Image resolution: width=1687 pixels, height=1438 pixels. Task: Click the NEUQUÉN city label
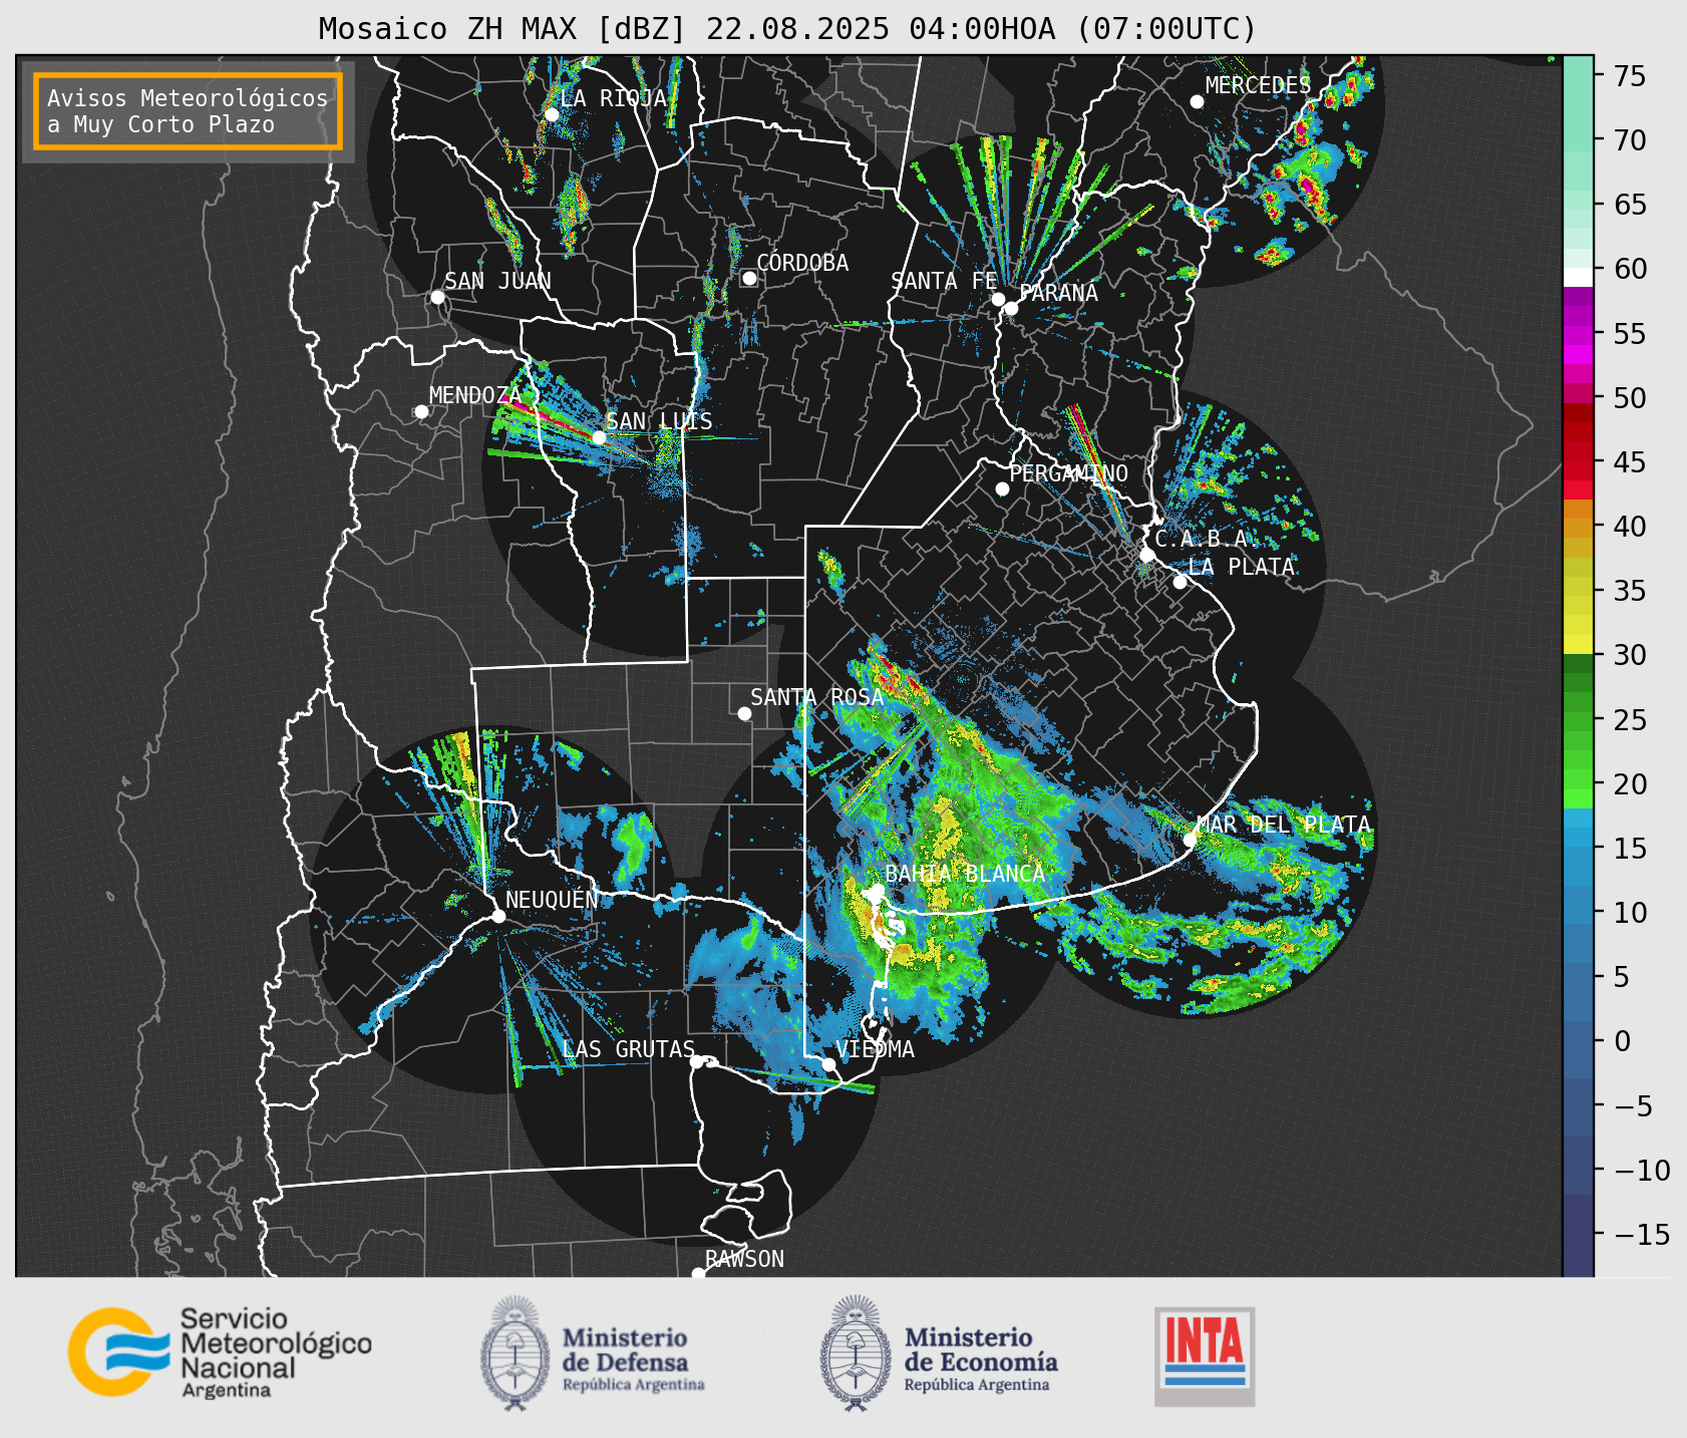click(552, 899)
